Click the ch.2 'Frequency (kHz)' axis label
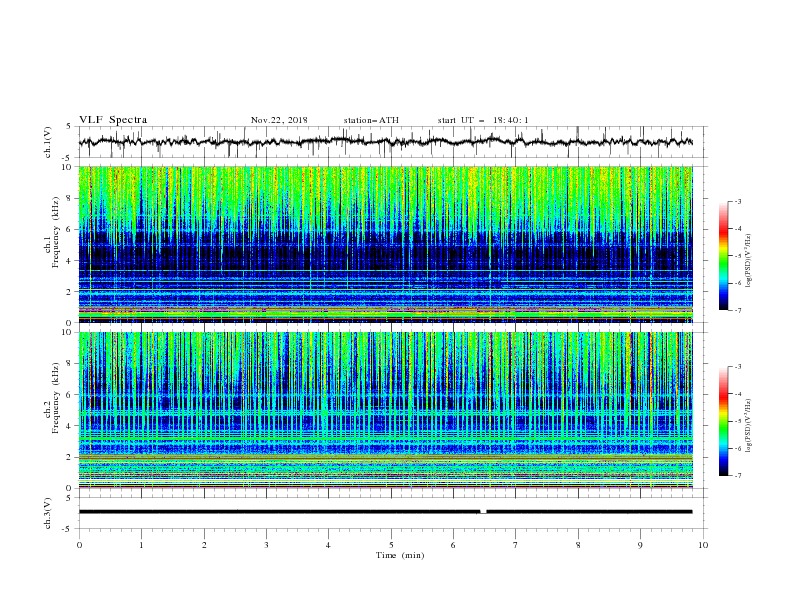Viewport: 792px width, 612px height. [56, 398]
